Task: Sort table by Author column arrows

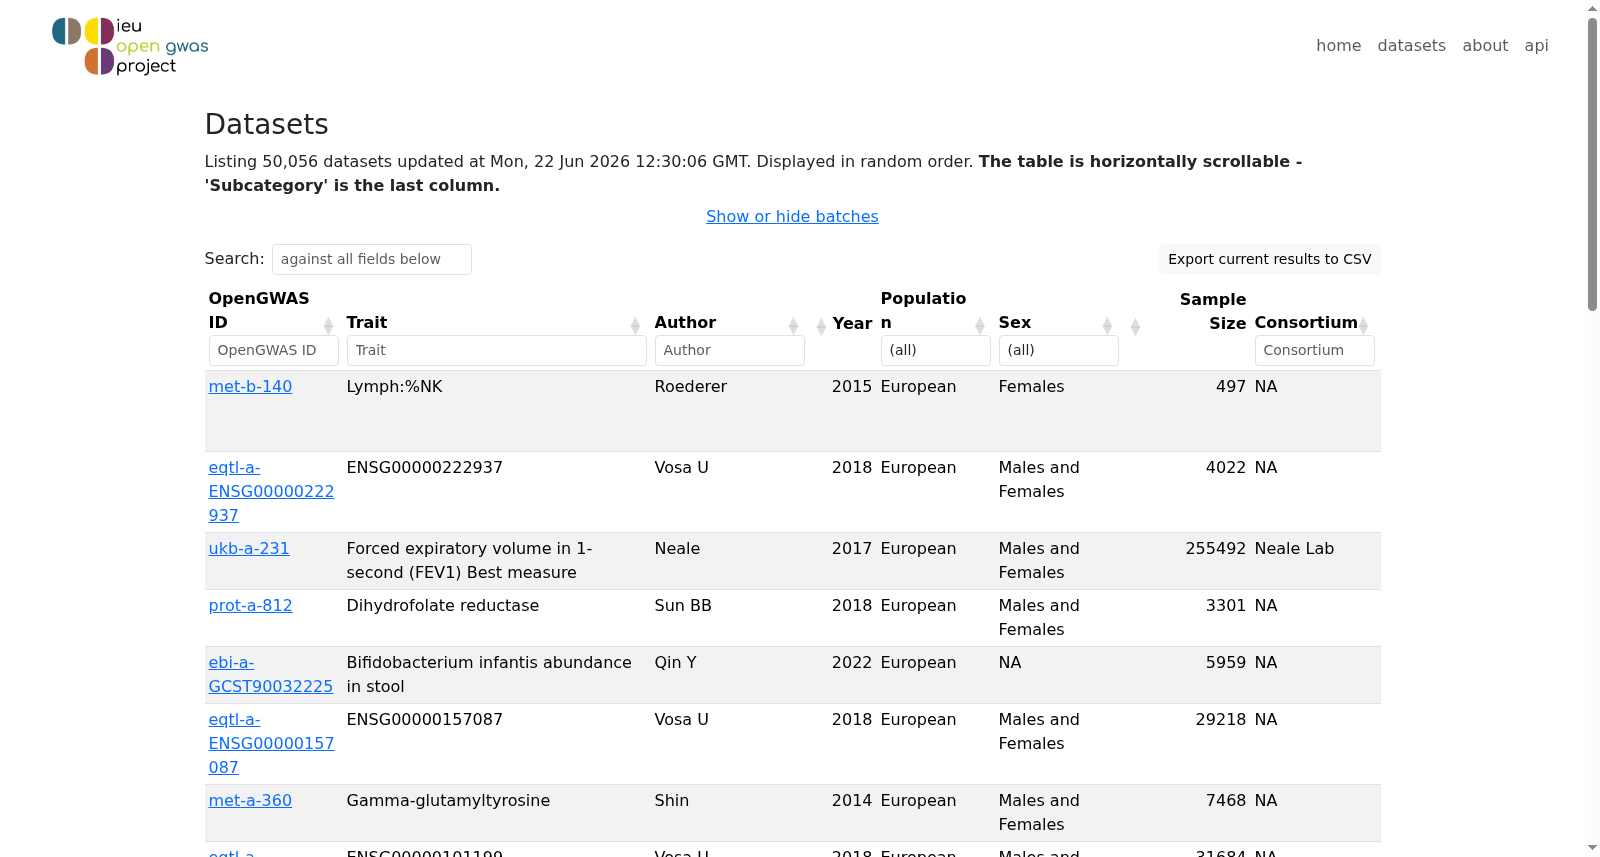Action: click(793, 326)
